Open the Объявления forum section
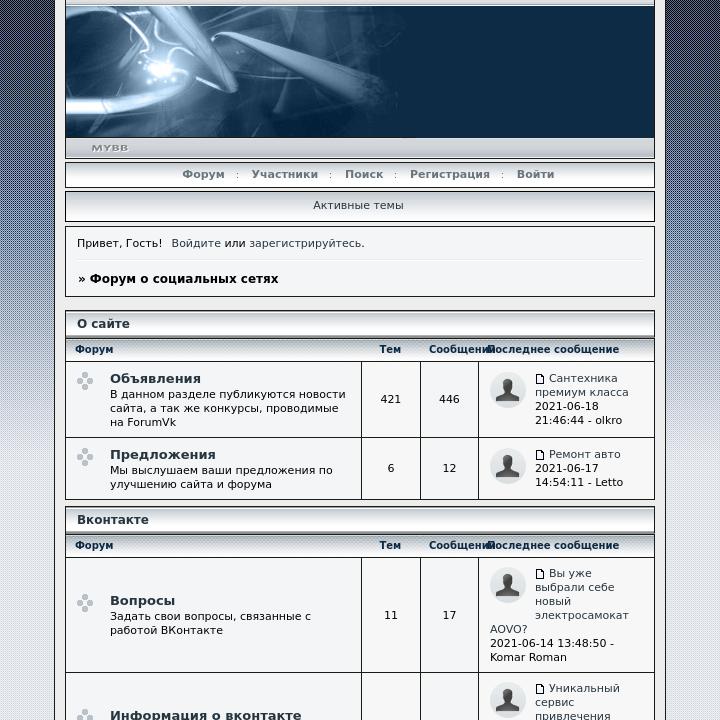Screen dimensions: 720x720 (155, 379)
